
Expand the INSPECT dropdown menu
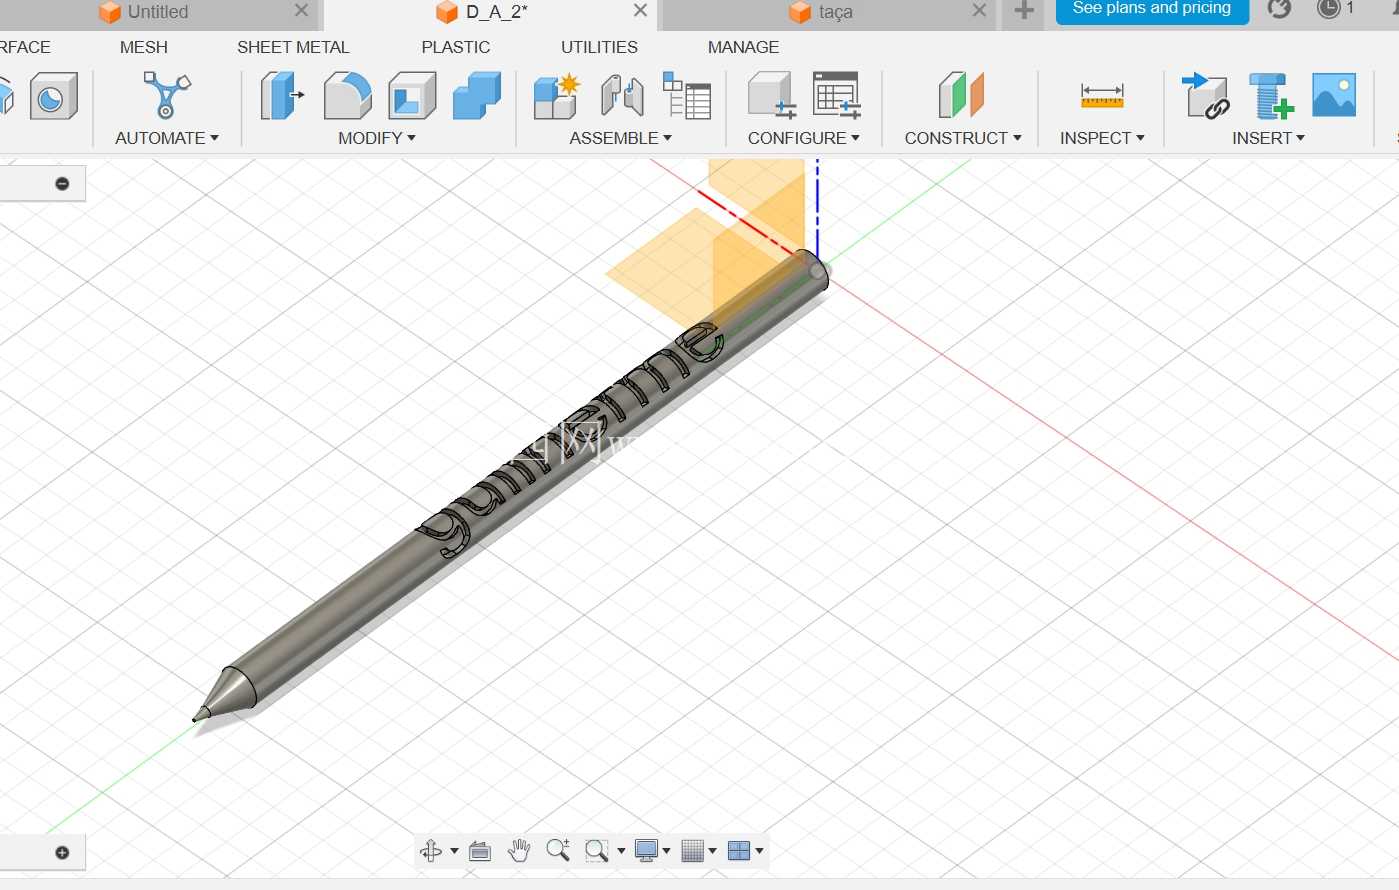coord(1102,138)
